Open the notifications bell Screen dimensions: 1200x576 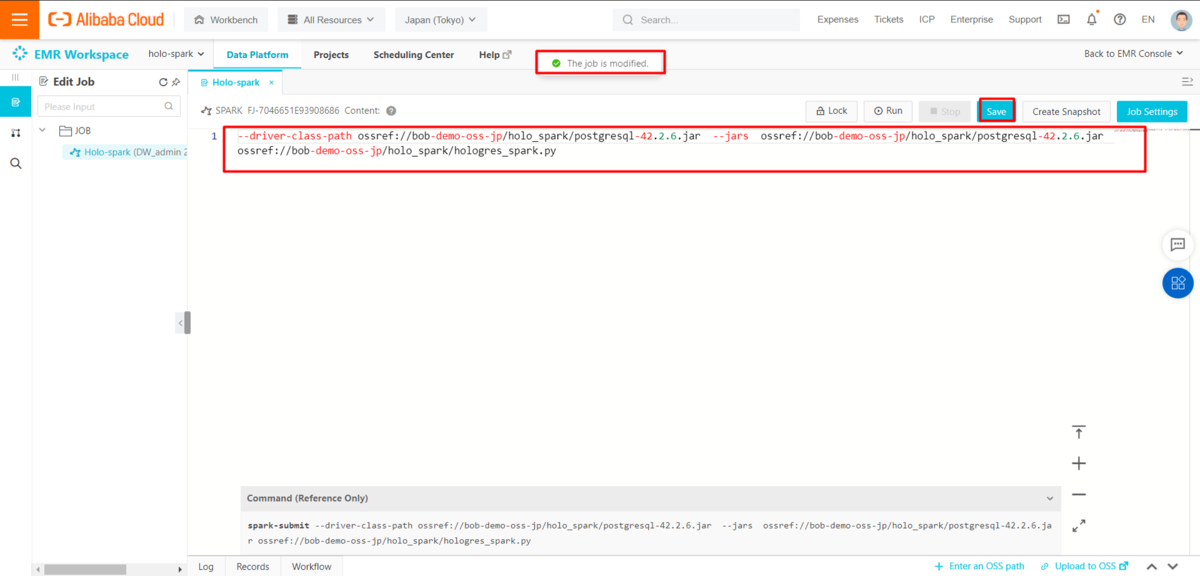1091,19
